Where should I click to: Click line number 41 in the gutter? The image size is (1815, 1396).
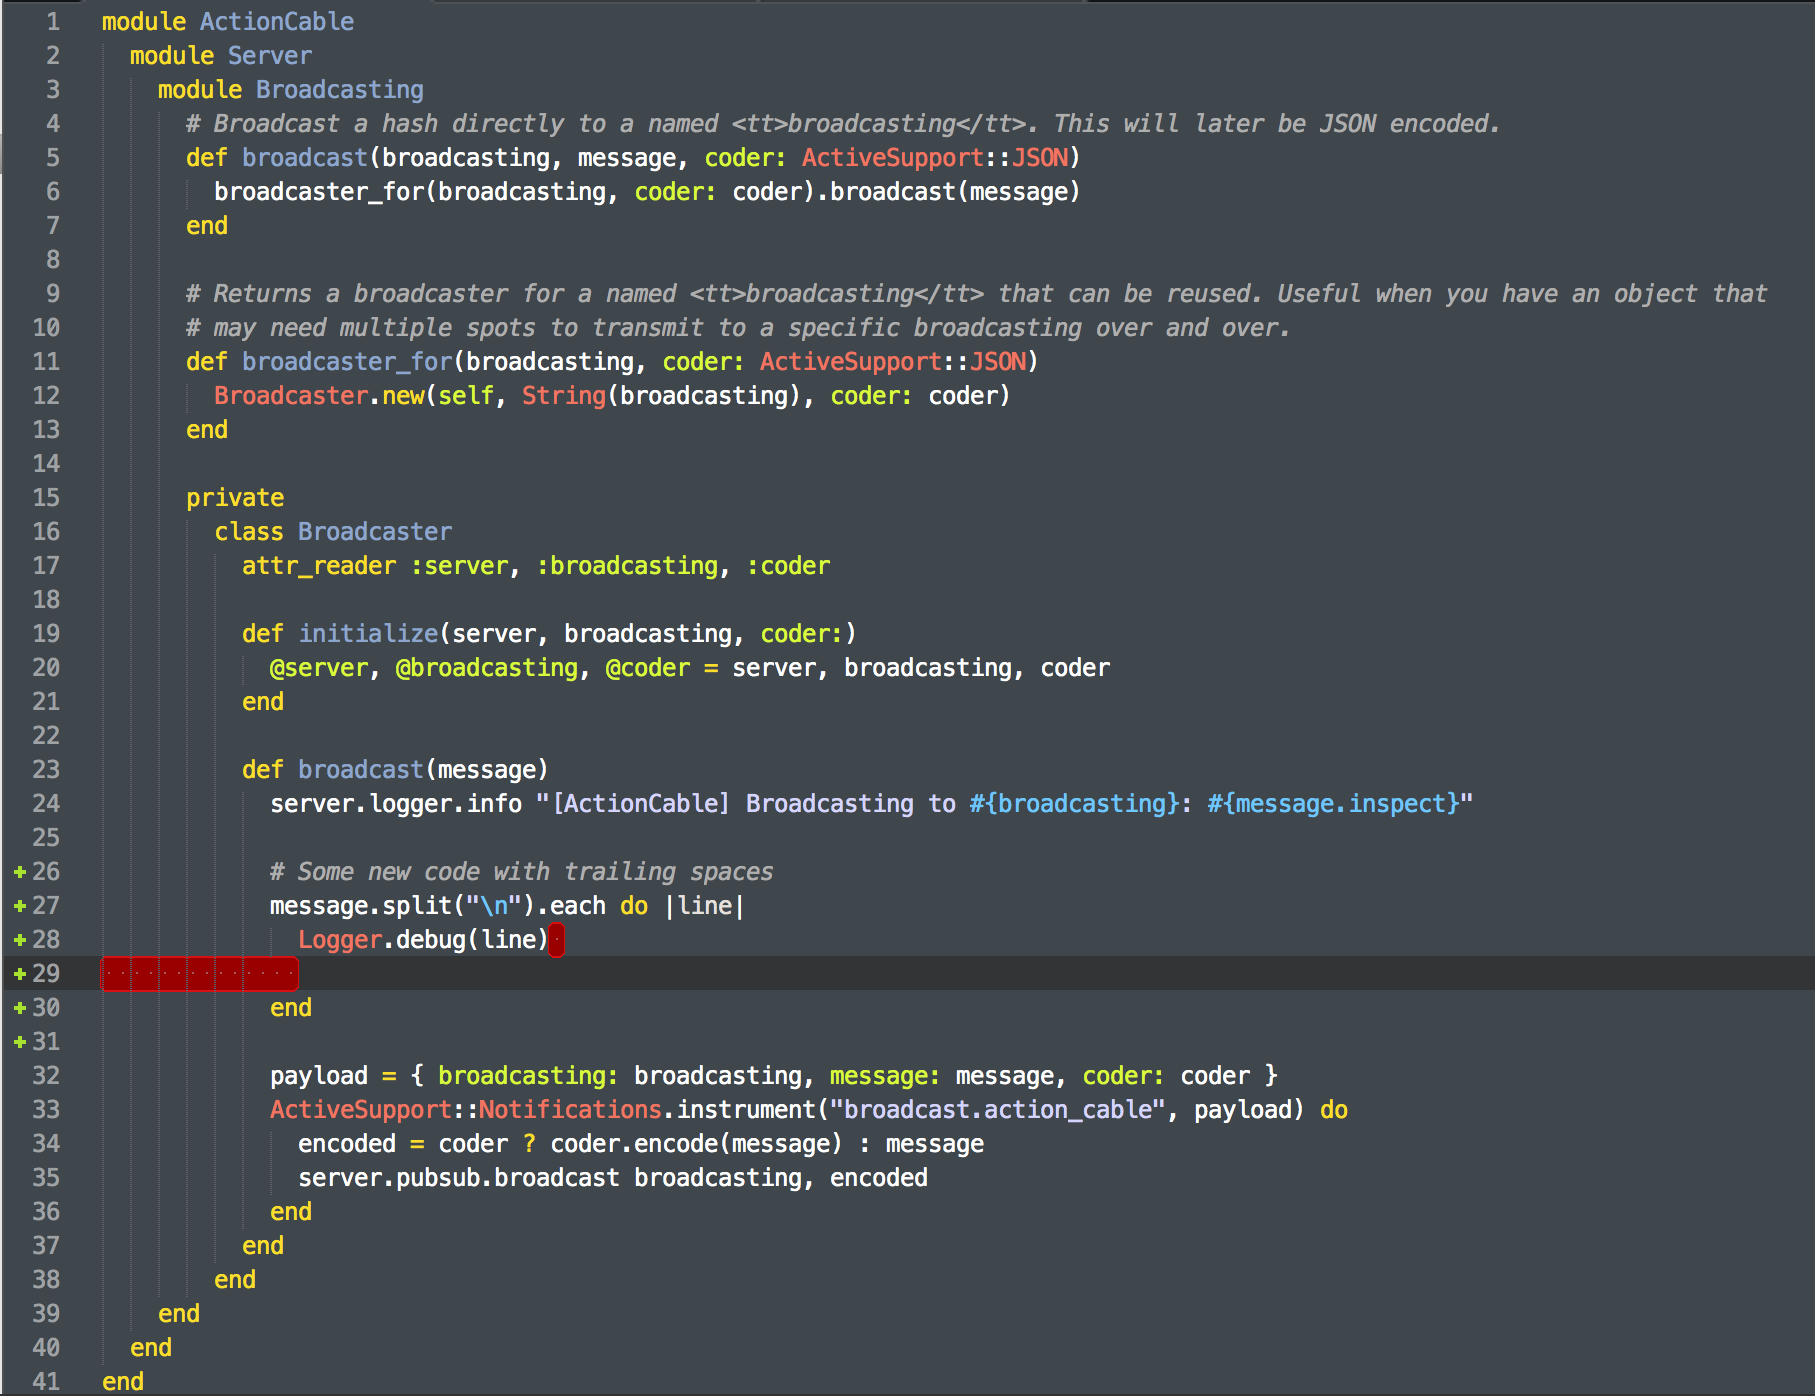(46, 1382)
